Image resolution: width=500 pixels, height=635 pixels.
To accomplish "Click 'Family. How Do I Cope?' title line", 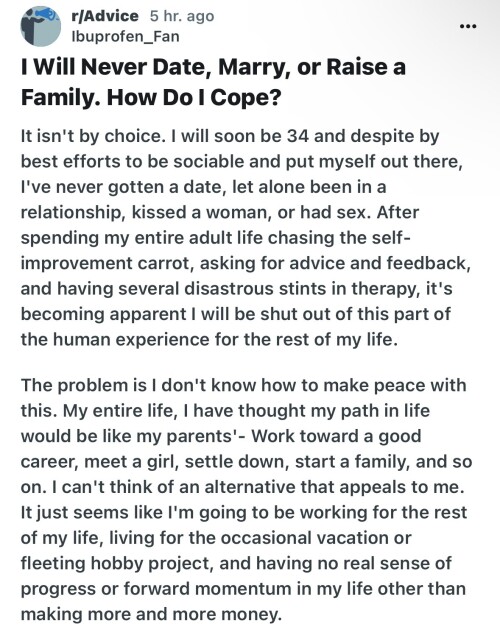I will (151, 97).
